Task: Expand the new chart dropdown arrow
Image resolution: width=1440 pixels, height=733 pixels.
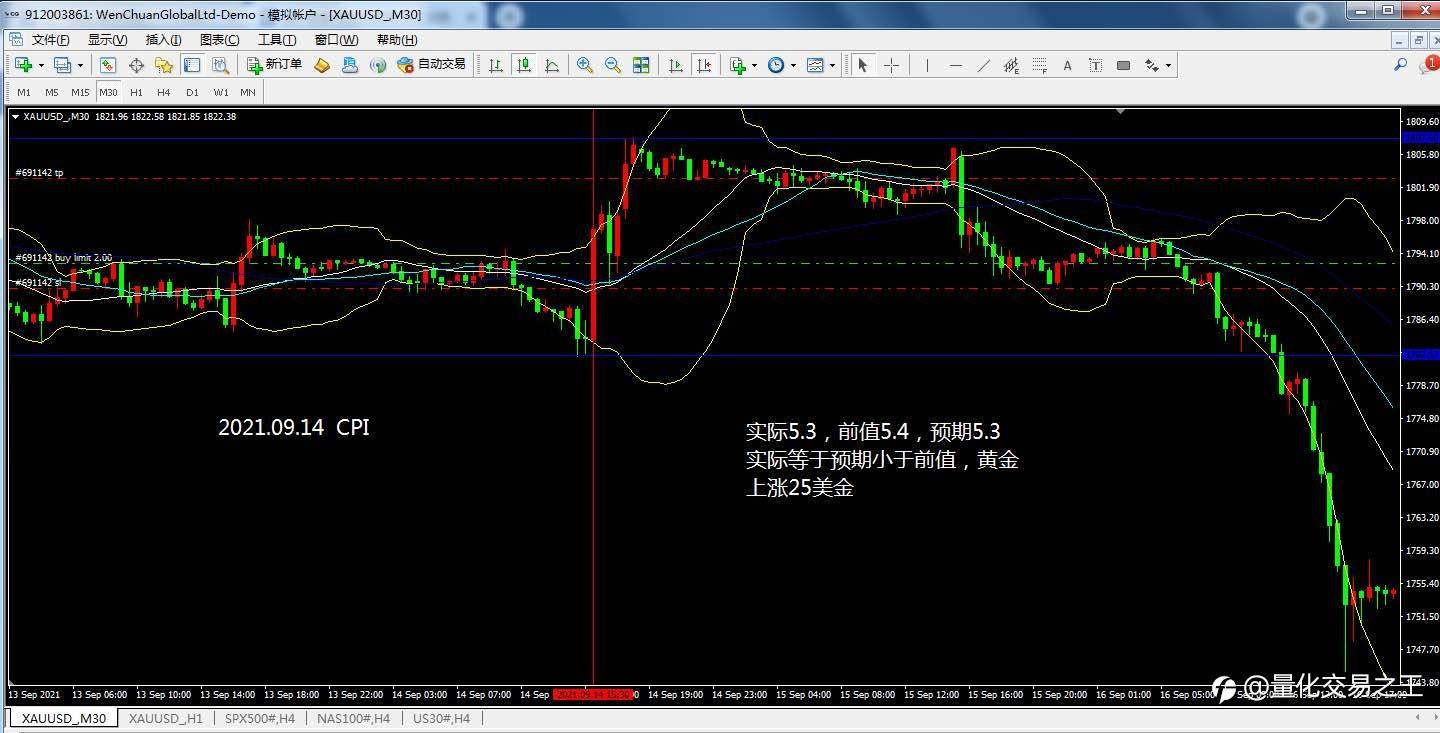Action: 41,66
